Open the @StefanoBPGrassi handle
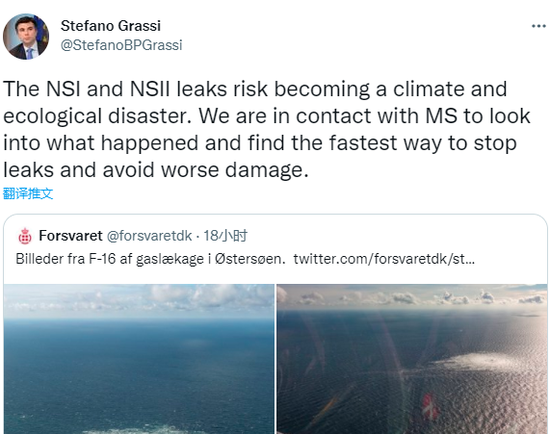 coord(121,45)
